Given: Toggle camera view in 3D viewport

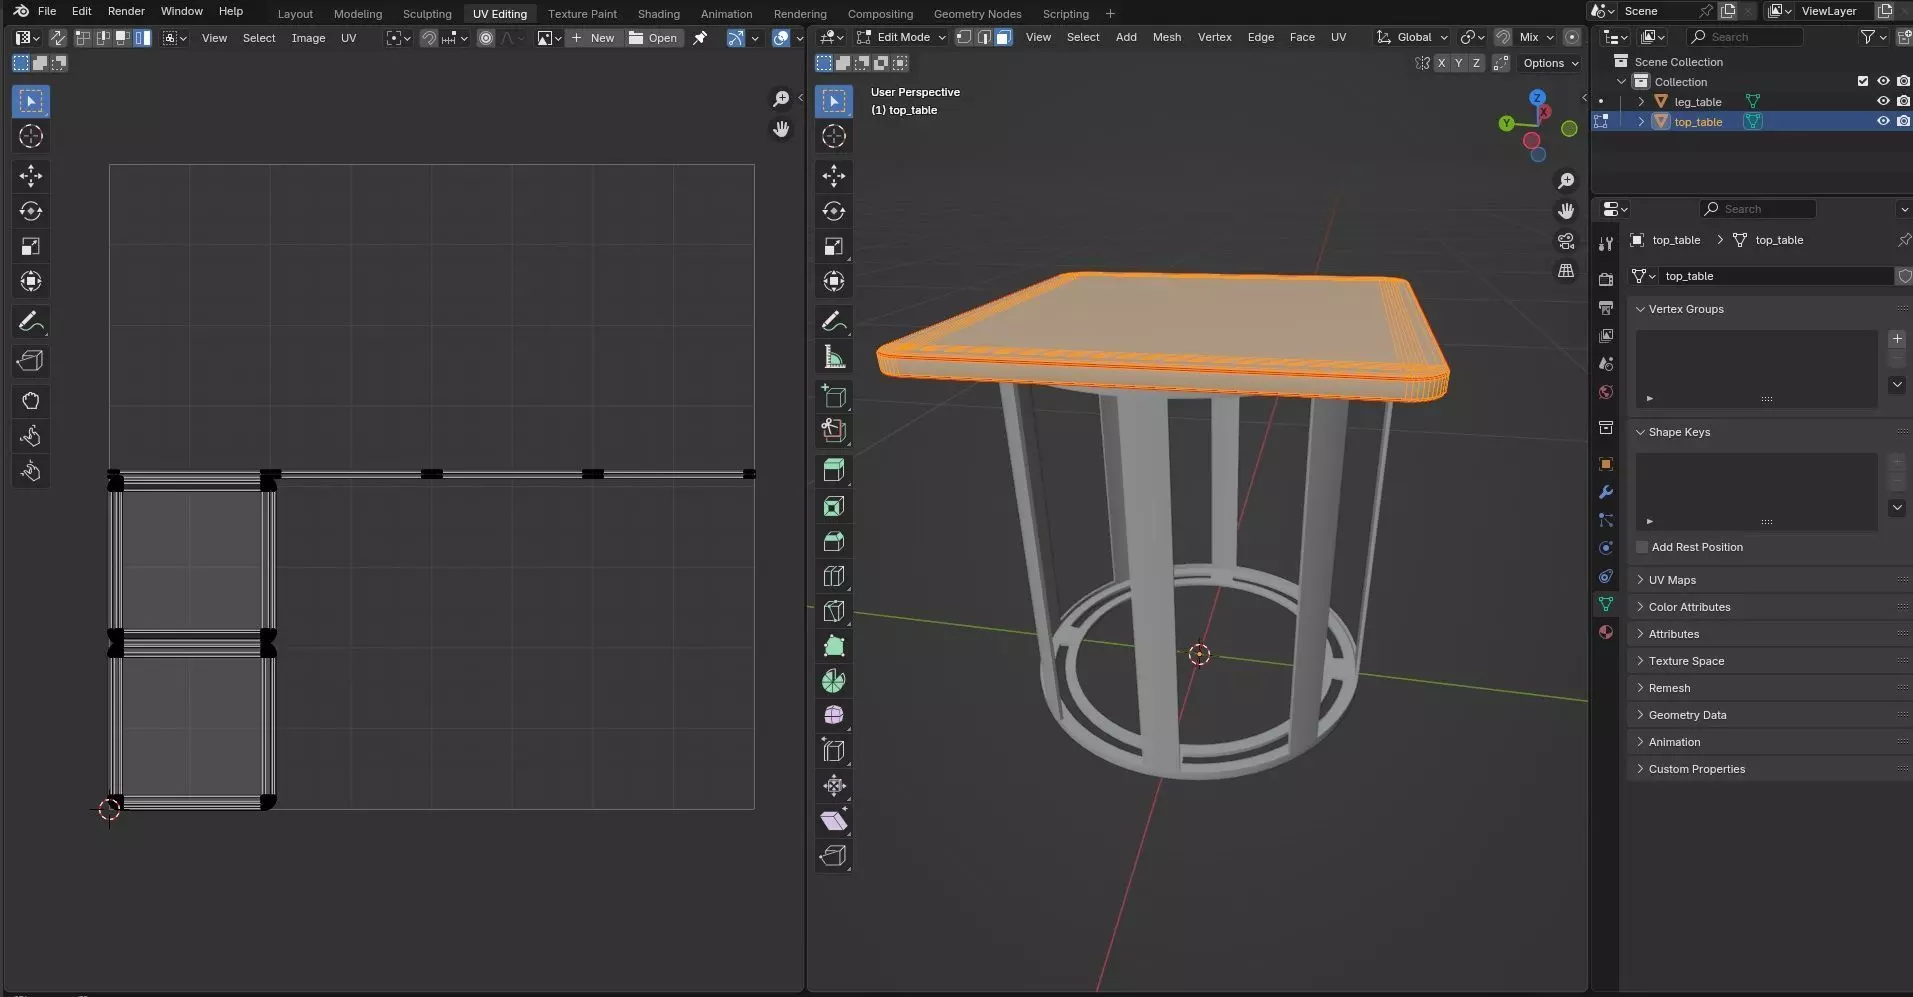Looking at the screenshot, I should [1566, 241].
